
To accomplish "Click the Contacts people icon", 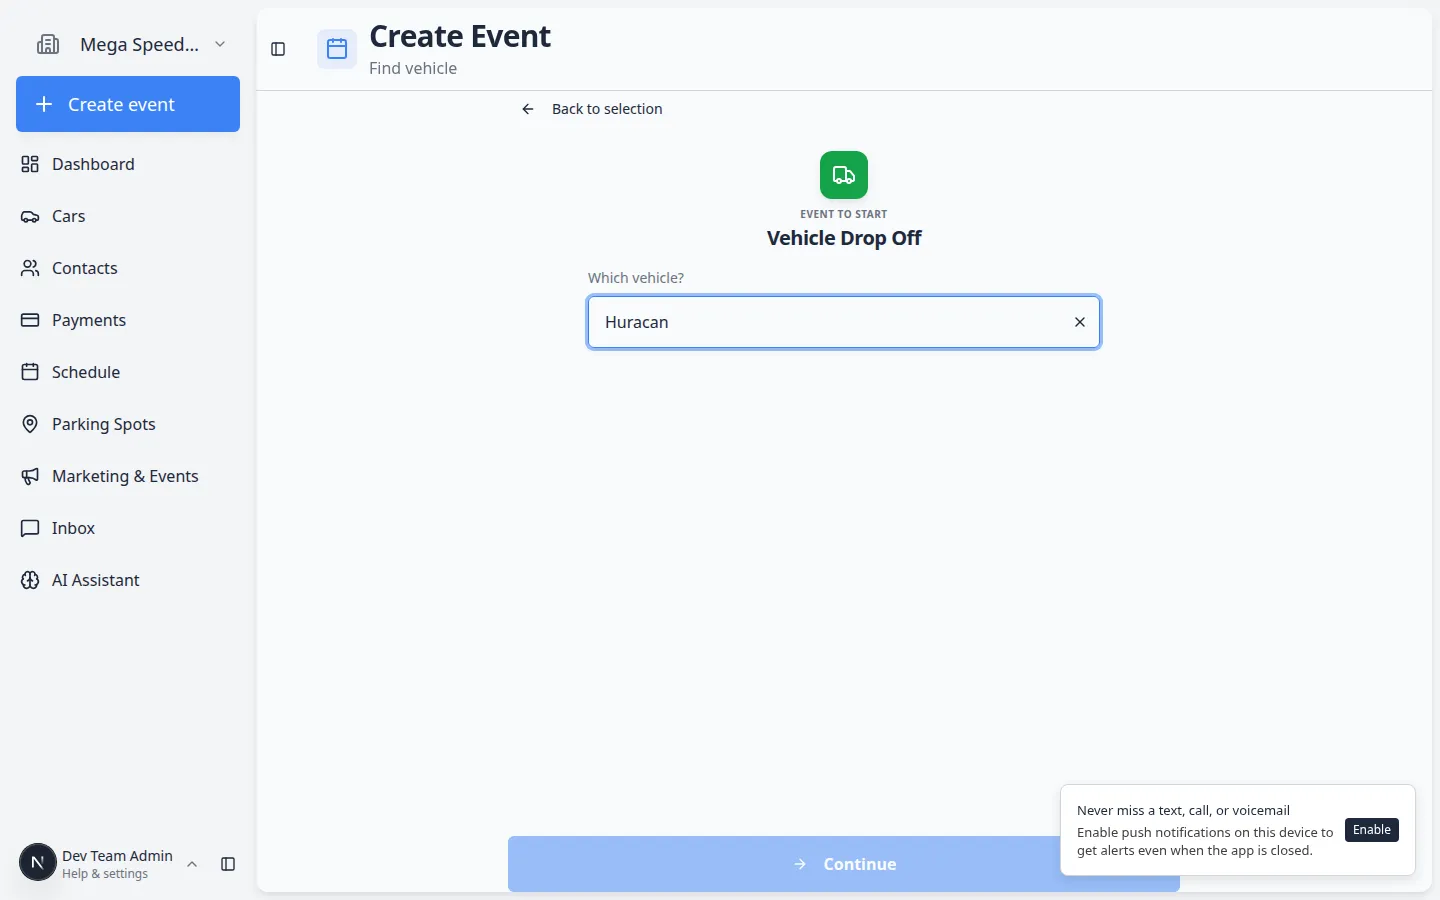I will tap(30, 268).
